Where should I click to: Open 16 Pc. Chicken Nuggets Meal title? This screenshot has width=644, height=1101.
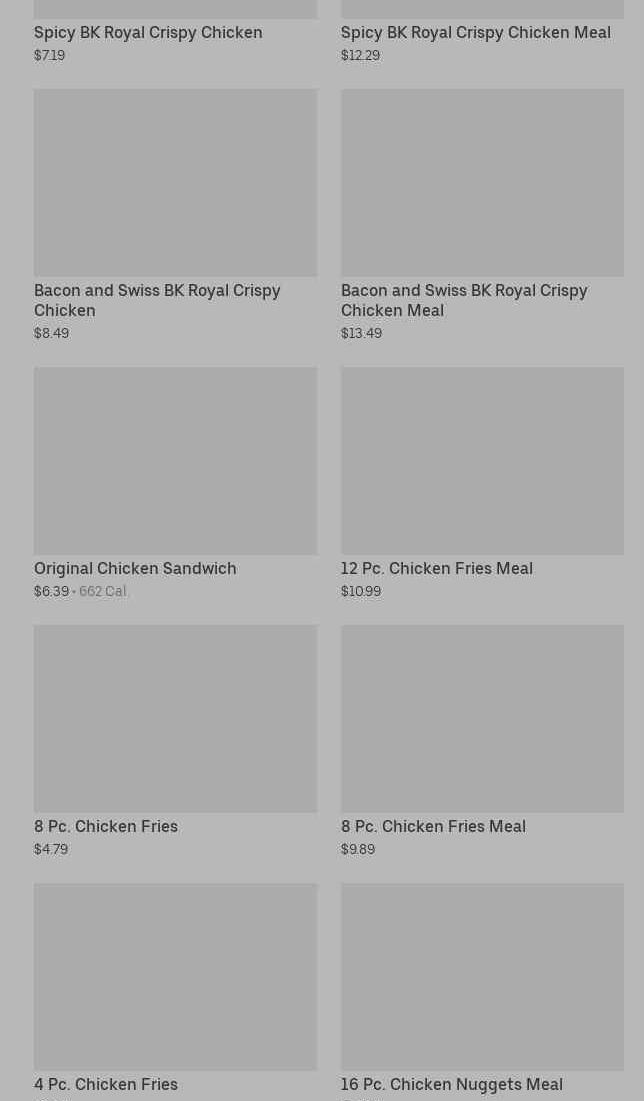pos(451,1084)
